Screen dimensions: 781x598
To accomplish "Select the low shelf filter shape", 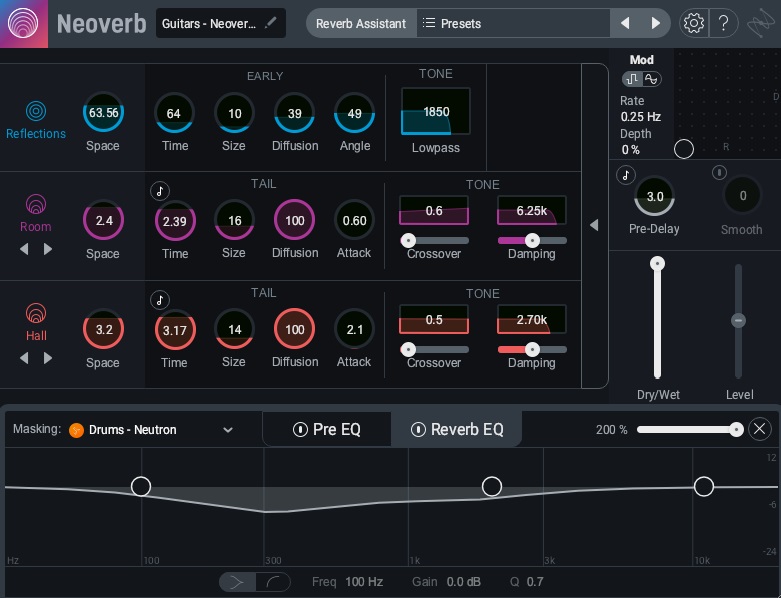I will coord(237,582).
